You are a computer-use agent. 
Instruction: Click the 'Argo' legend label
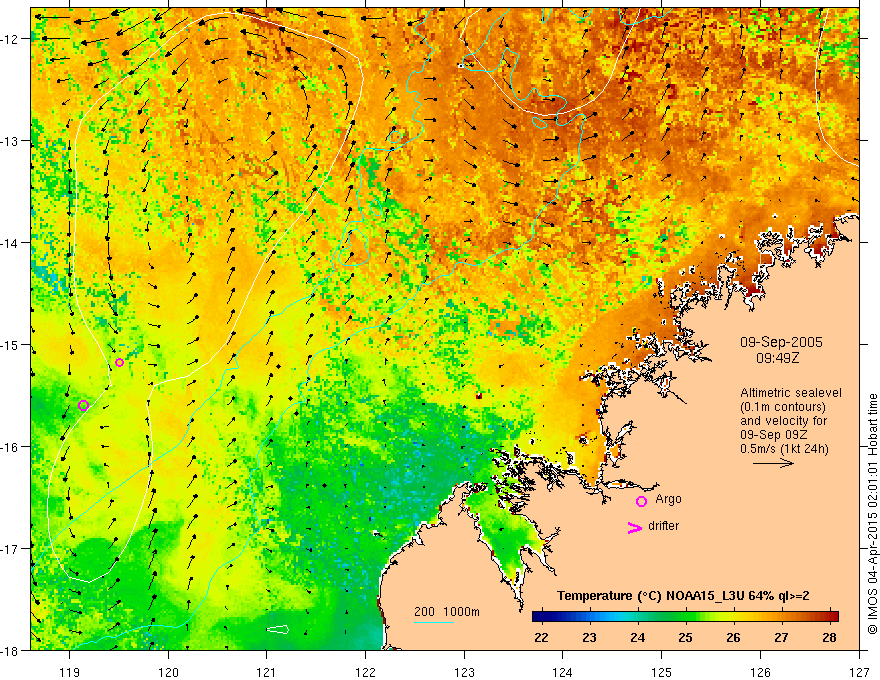[668, 499]
